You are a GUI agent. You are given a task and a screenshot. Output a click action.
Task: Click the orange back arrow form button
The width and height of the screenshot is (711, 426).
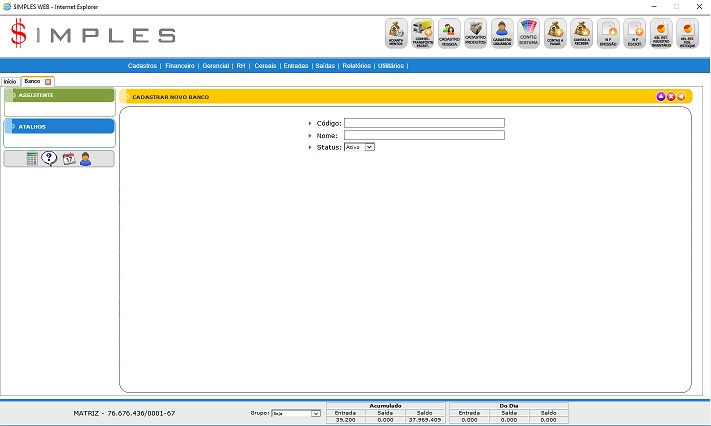(681, 97)
